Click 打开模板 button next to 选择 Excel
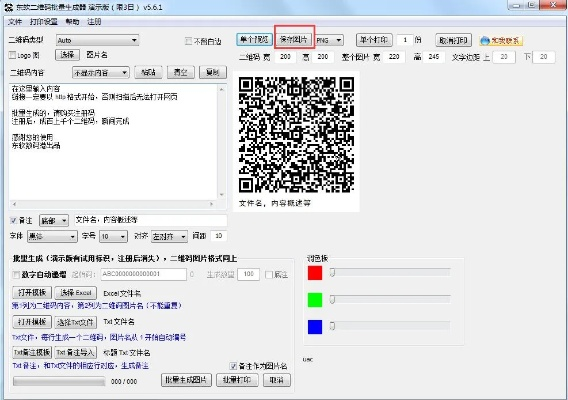Screen dimensions: 568x400 click(32, 292)
